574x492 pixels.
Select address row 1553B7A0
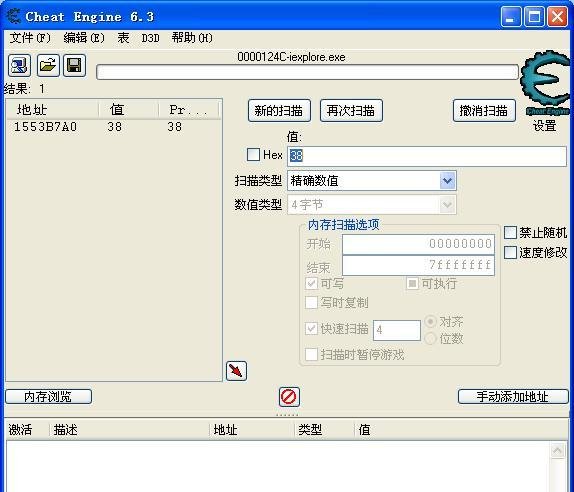pyautogui.click(x=113, y=127)
